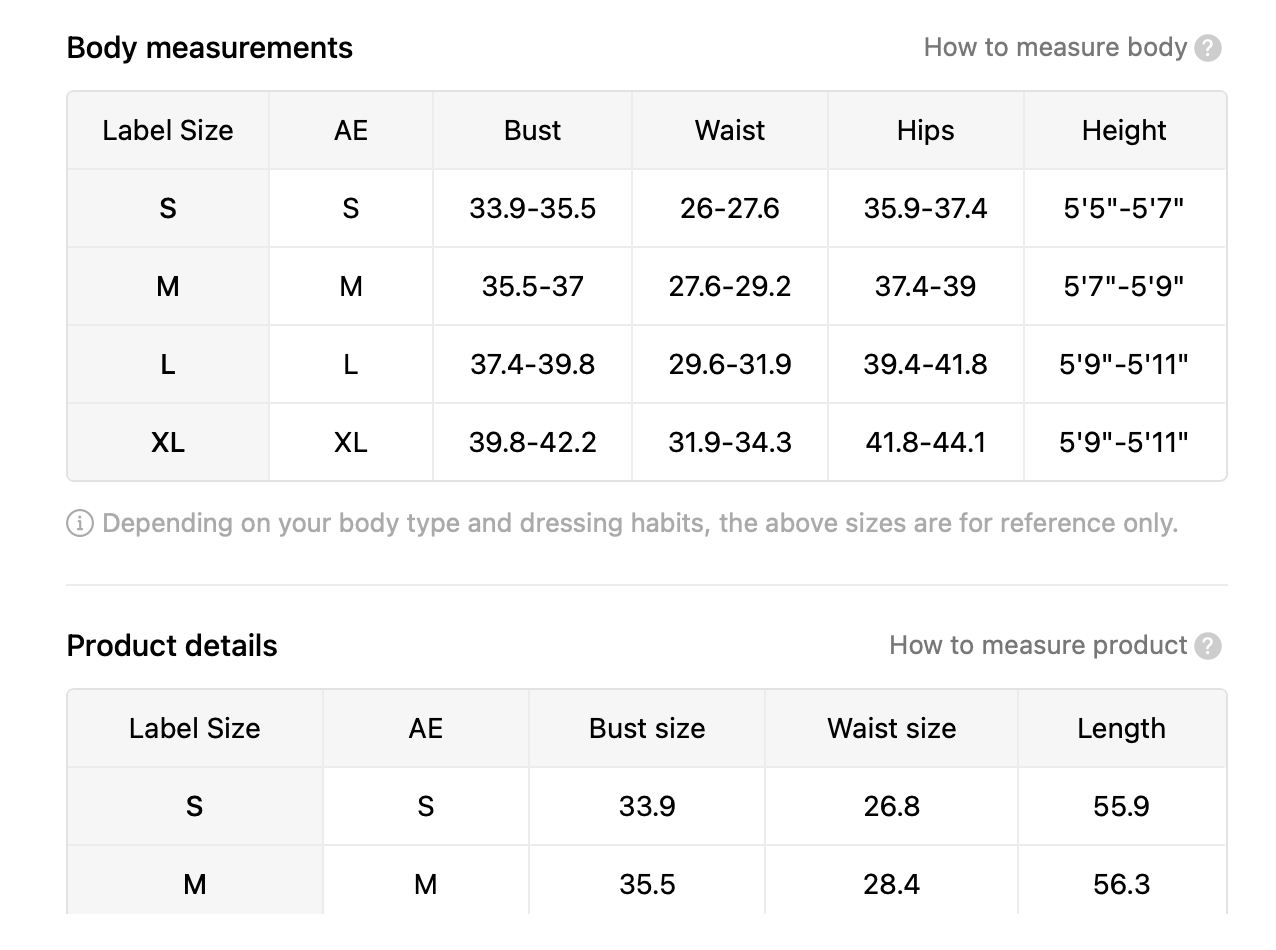Click the Length column header
The width and height of the screenshot is (1276, 950).
point(1122,728)
